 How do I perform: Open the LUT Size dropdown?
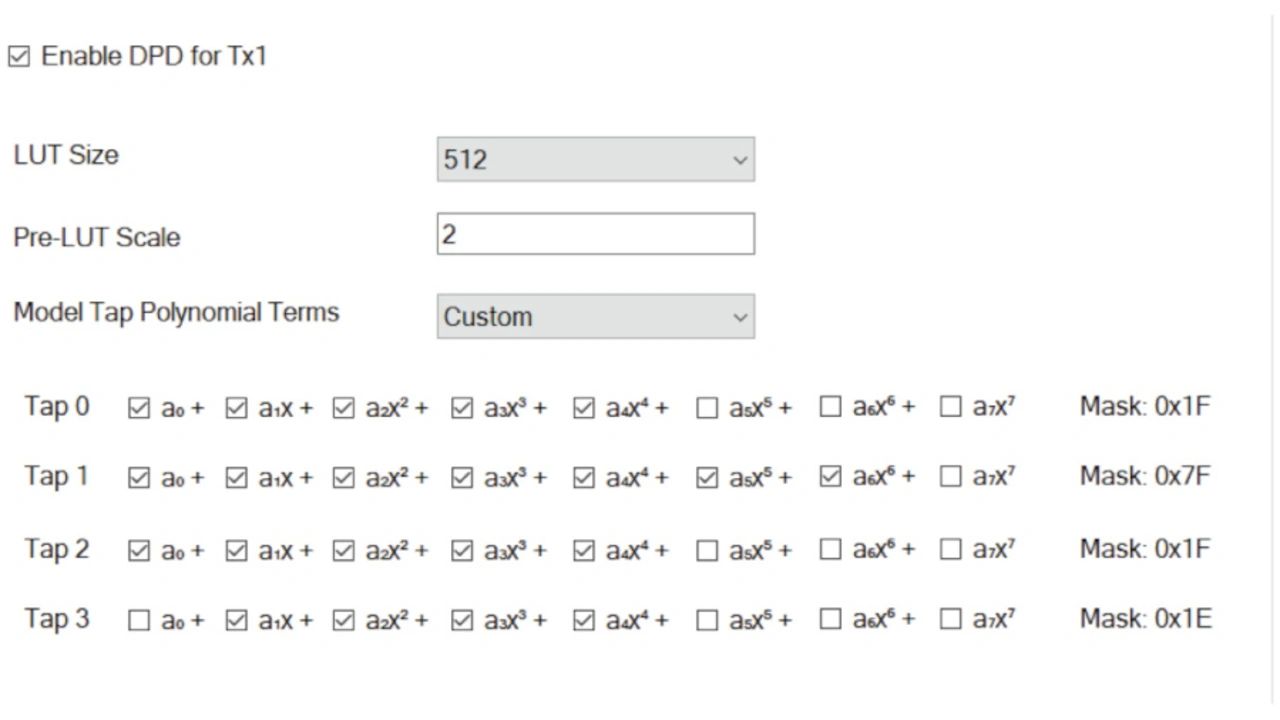pyautogui.click(x=595, y=160)
